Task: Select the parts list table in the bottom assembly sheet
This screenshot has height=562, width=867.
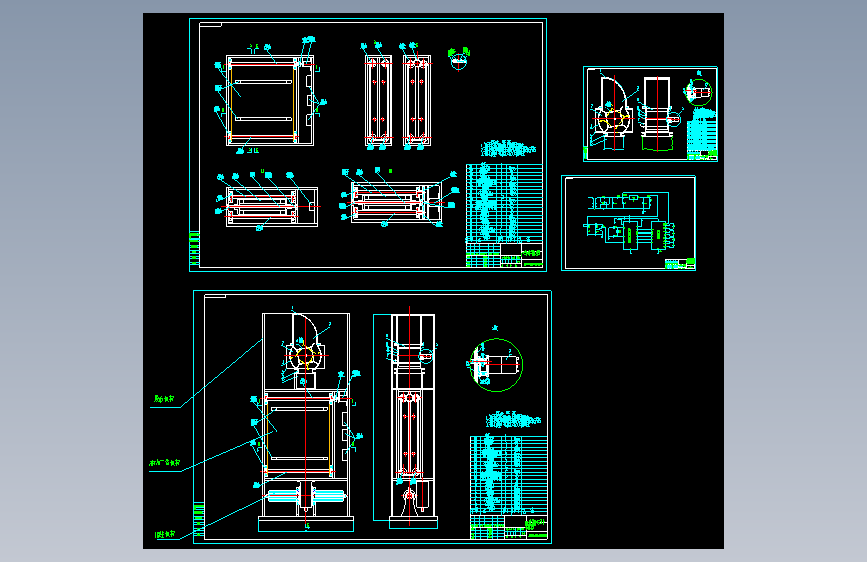Action: pos(509,475)
